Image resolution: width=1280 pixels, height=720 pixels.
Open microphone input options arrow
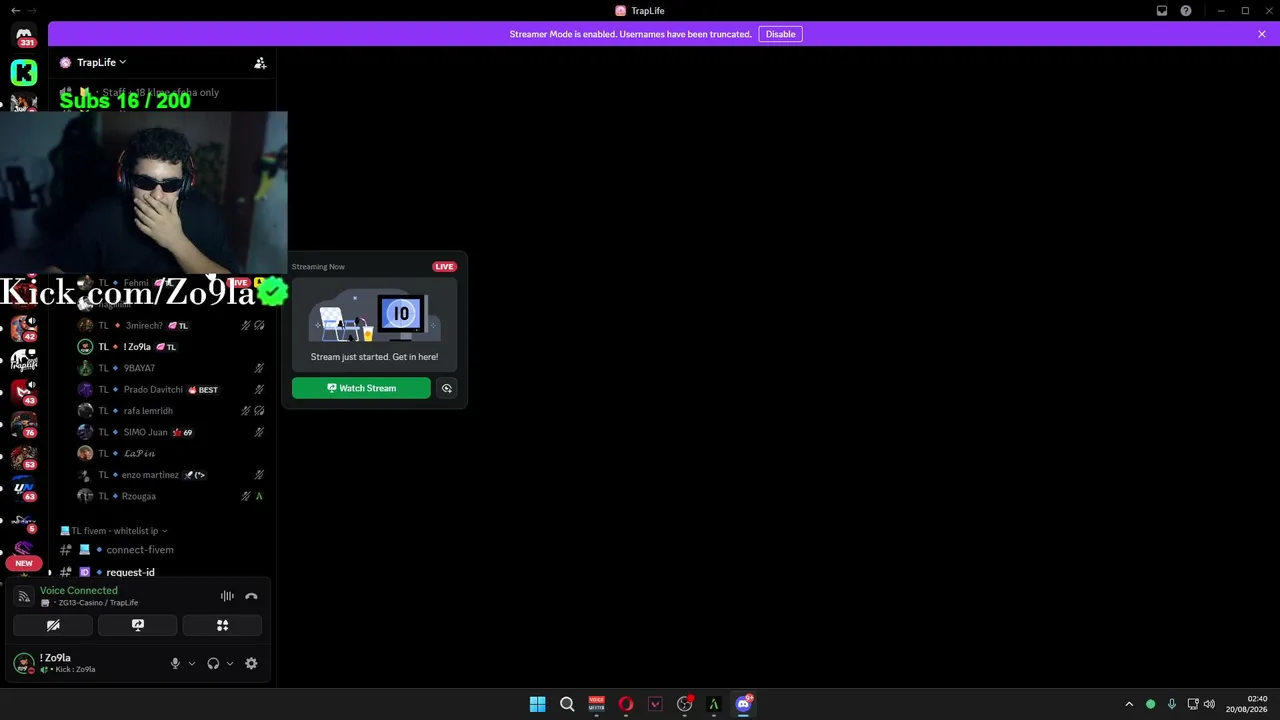(191, 663)
